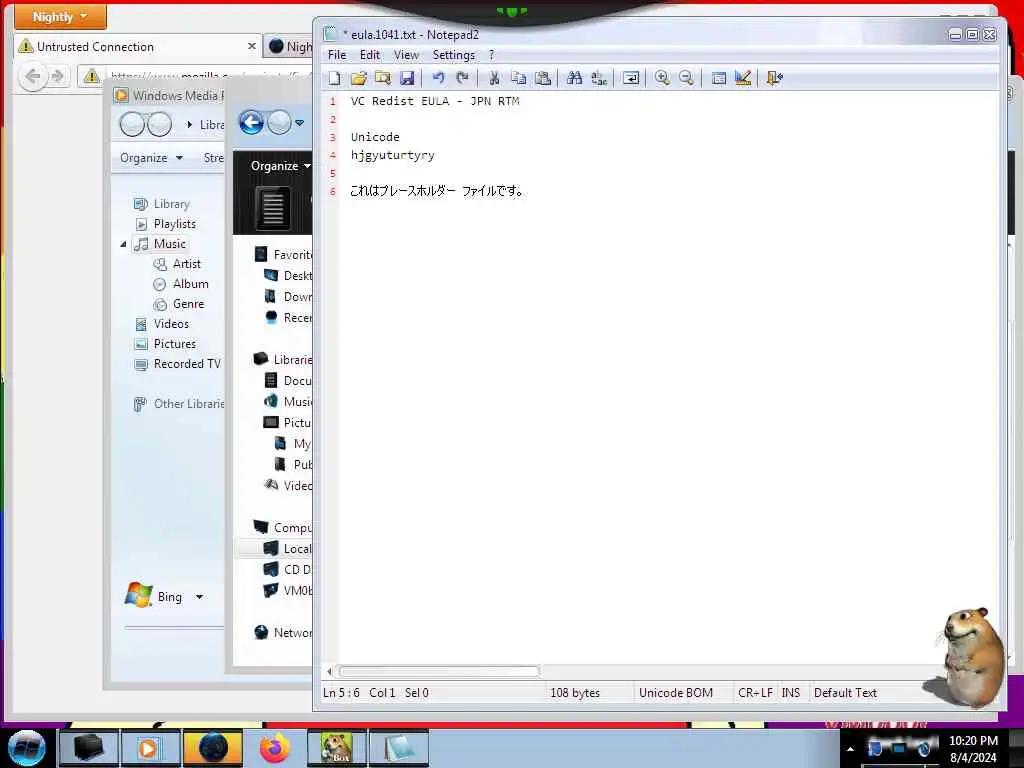
Task: Open the Notepad2 taskbar icon
Action: coord(399,748)
